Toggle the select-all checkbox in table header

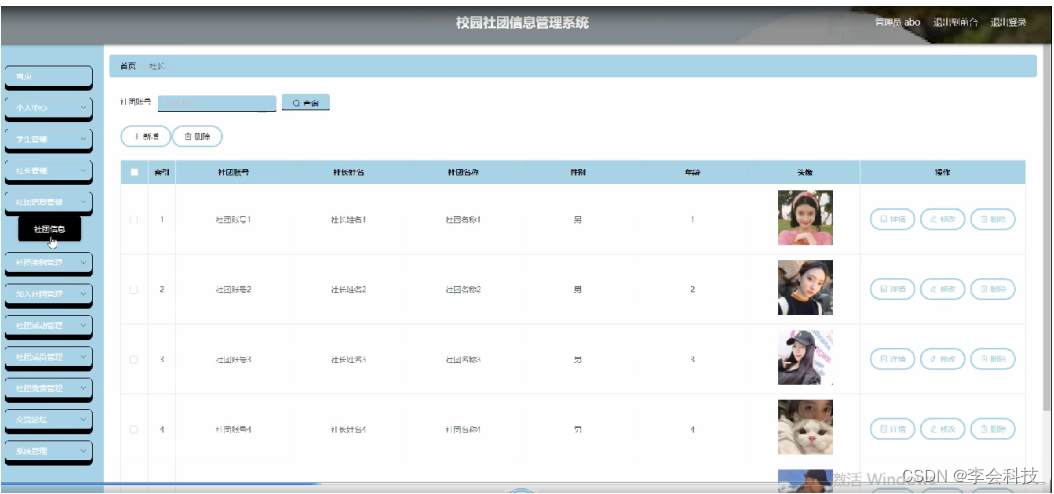[134, 172]
